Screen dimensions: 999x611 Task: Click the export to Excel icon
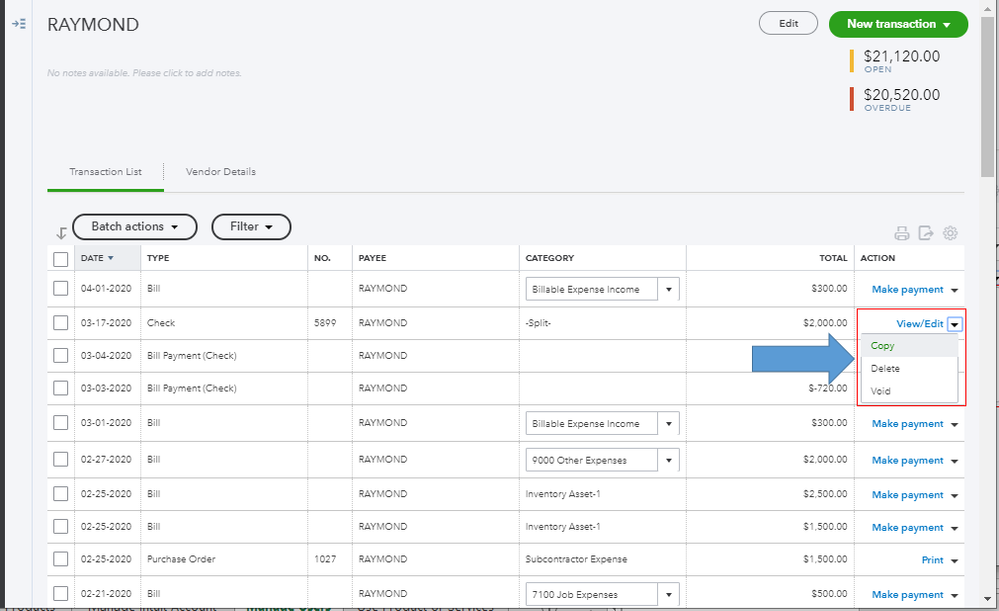[926, 234]
